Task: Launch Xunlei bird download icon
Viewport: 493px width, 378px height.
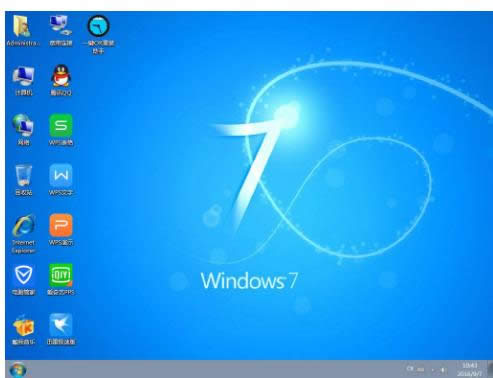Action: pyautogui.click(x=61, y=329)
